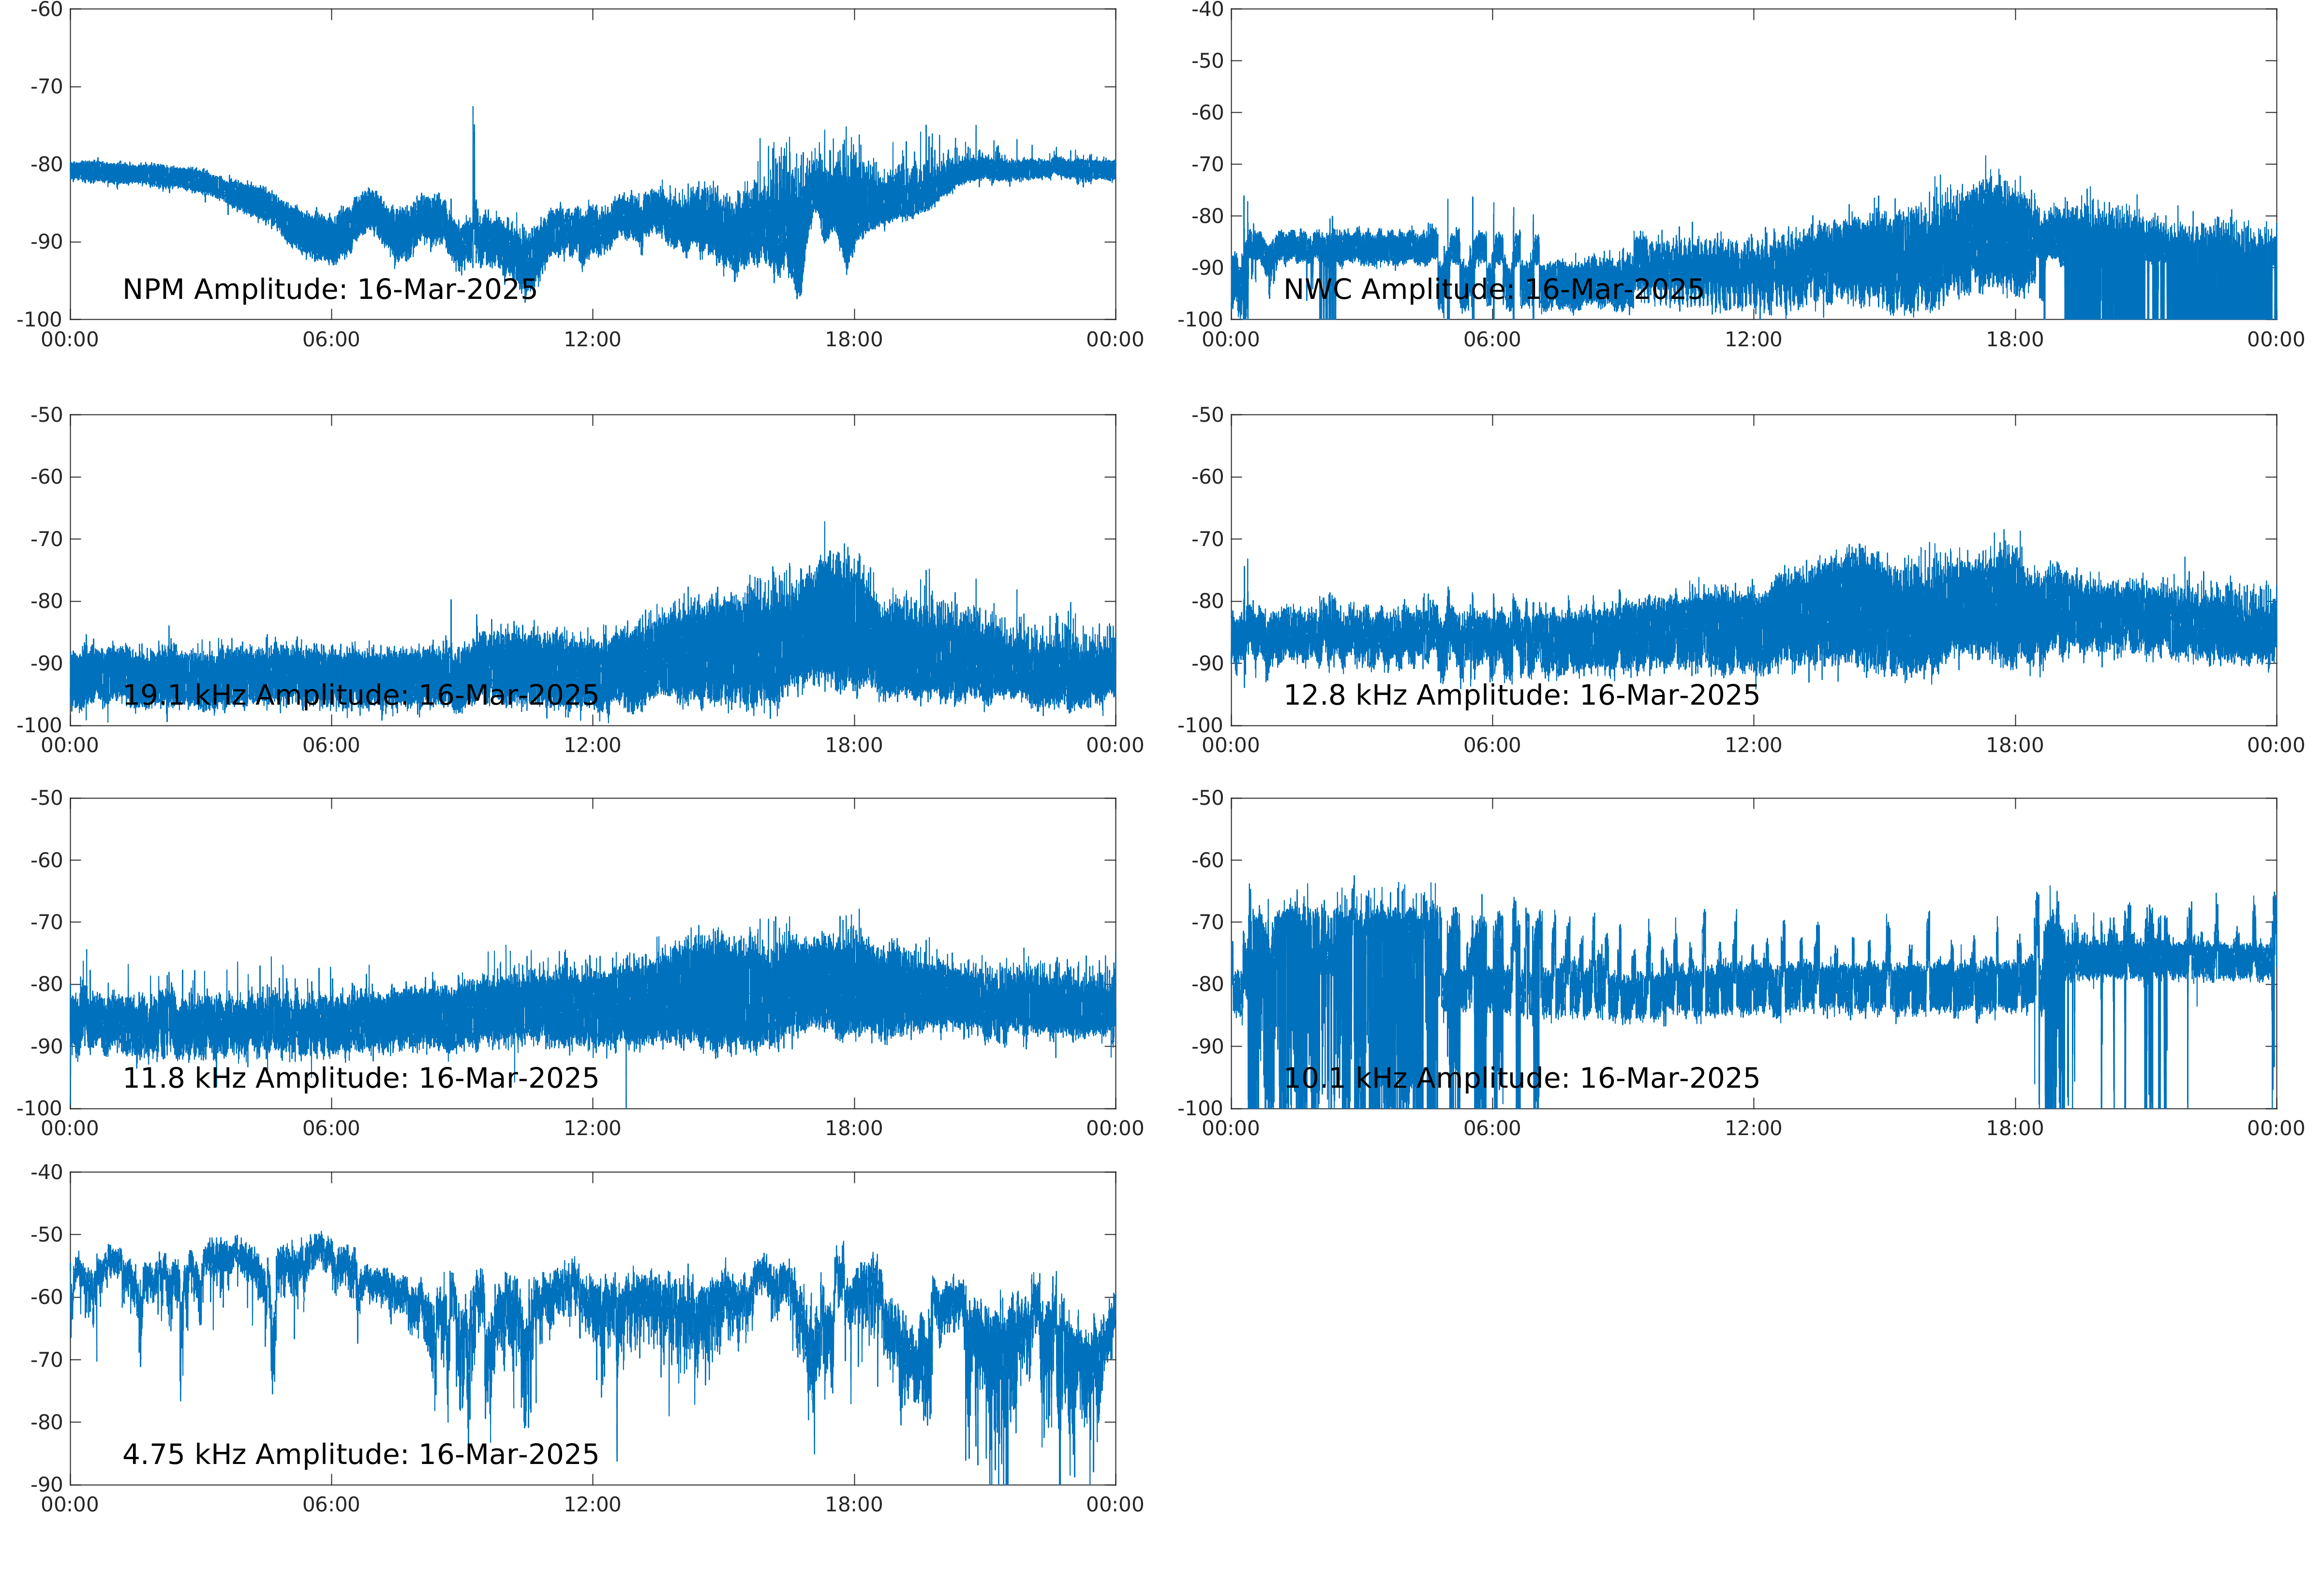The width and height of the screenshot is (2322, 1596).
Task: Click -40 y-axis label of NWC plot
Action: 1207,10
